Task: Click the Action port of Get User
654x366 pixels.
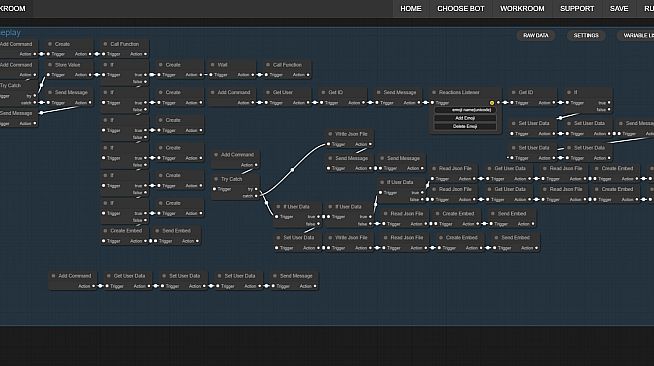Action: [308, 103]
